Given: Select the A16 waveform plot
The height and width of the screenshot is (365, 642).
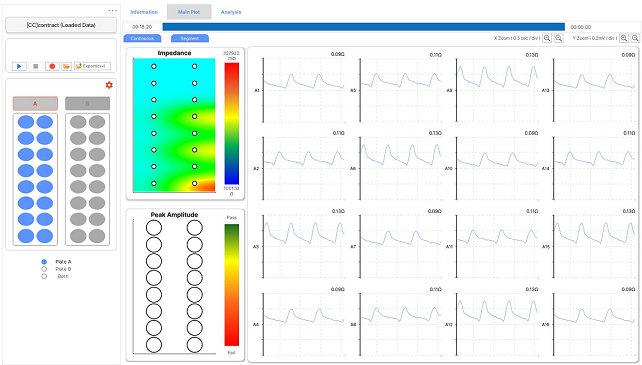Looking at the screenshot, I should coord(594,324).
